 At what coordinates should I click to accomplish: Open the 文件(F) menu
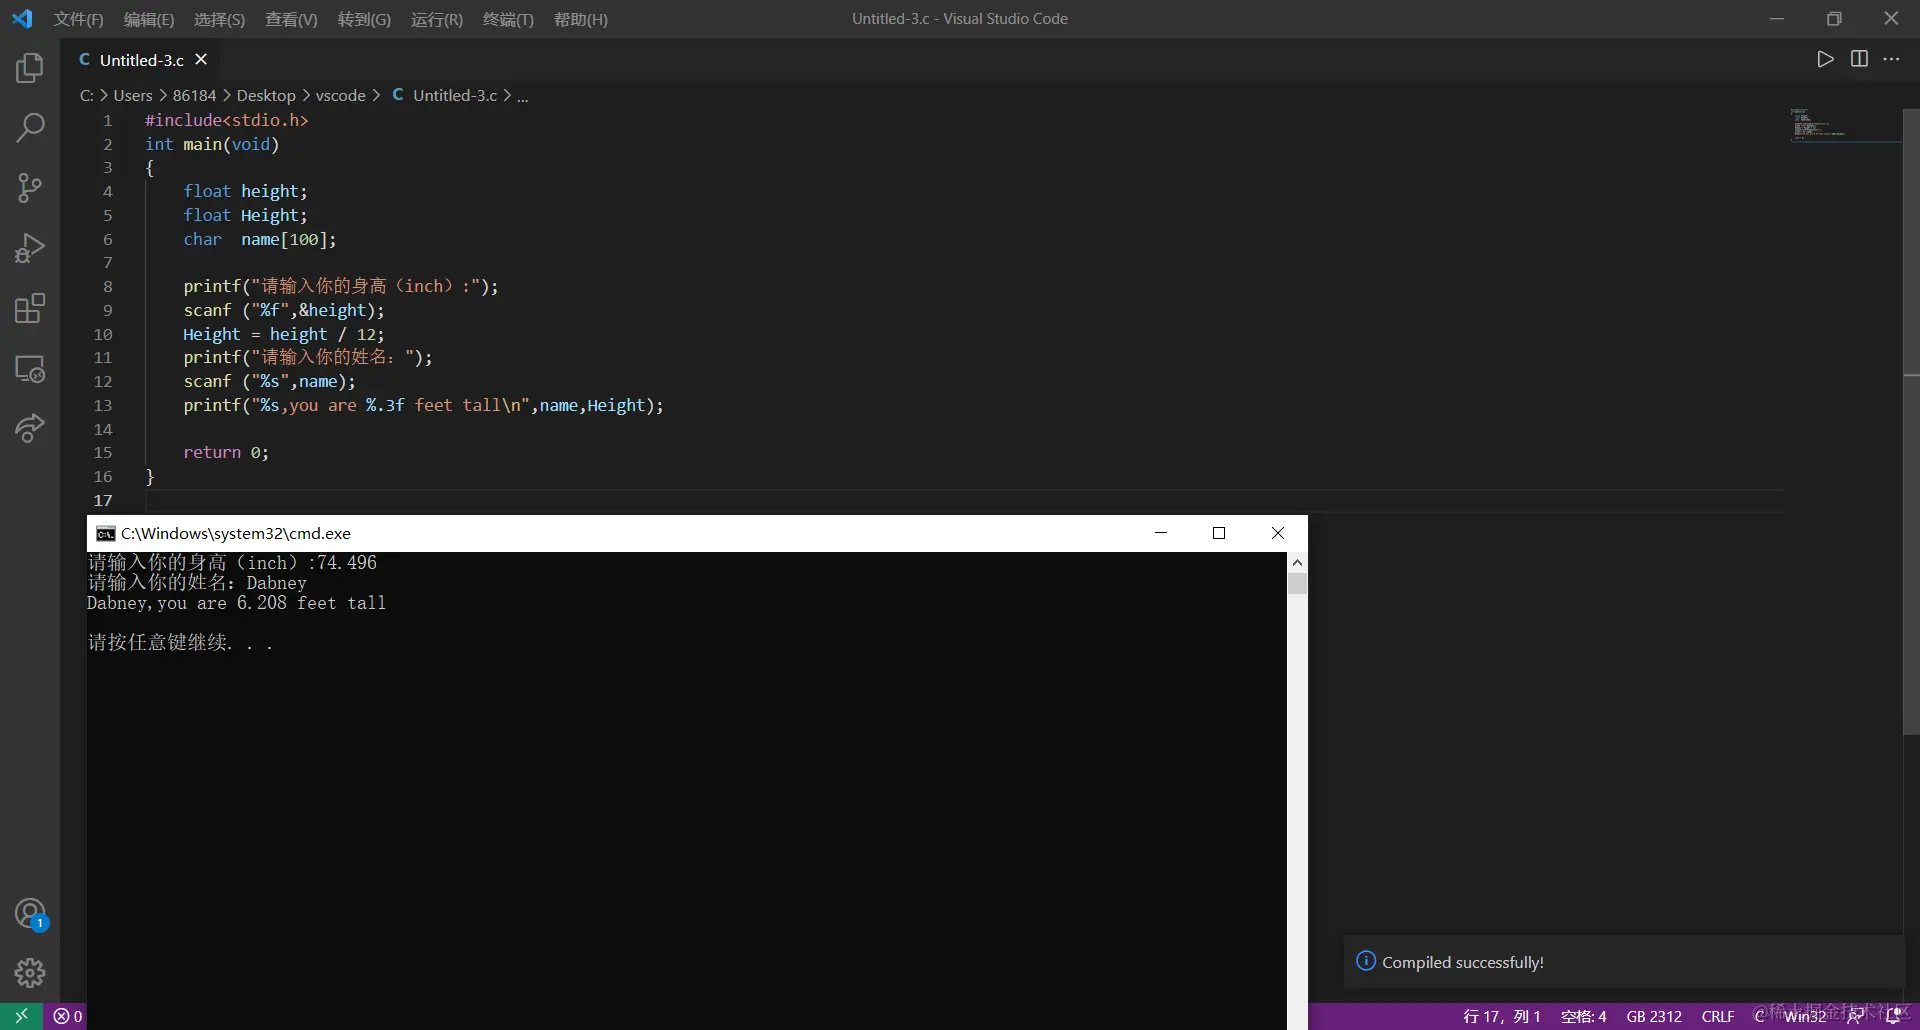click(x=79, y=19)
